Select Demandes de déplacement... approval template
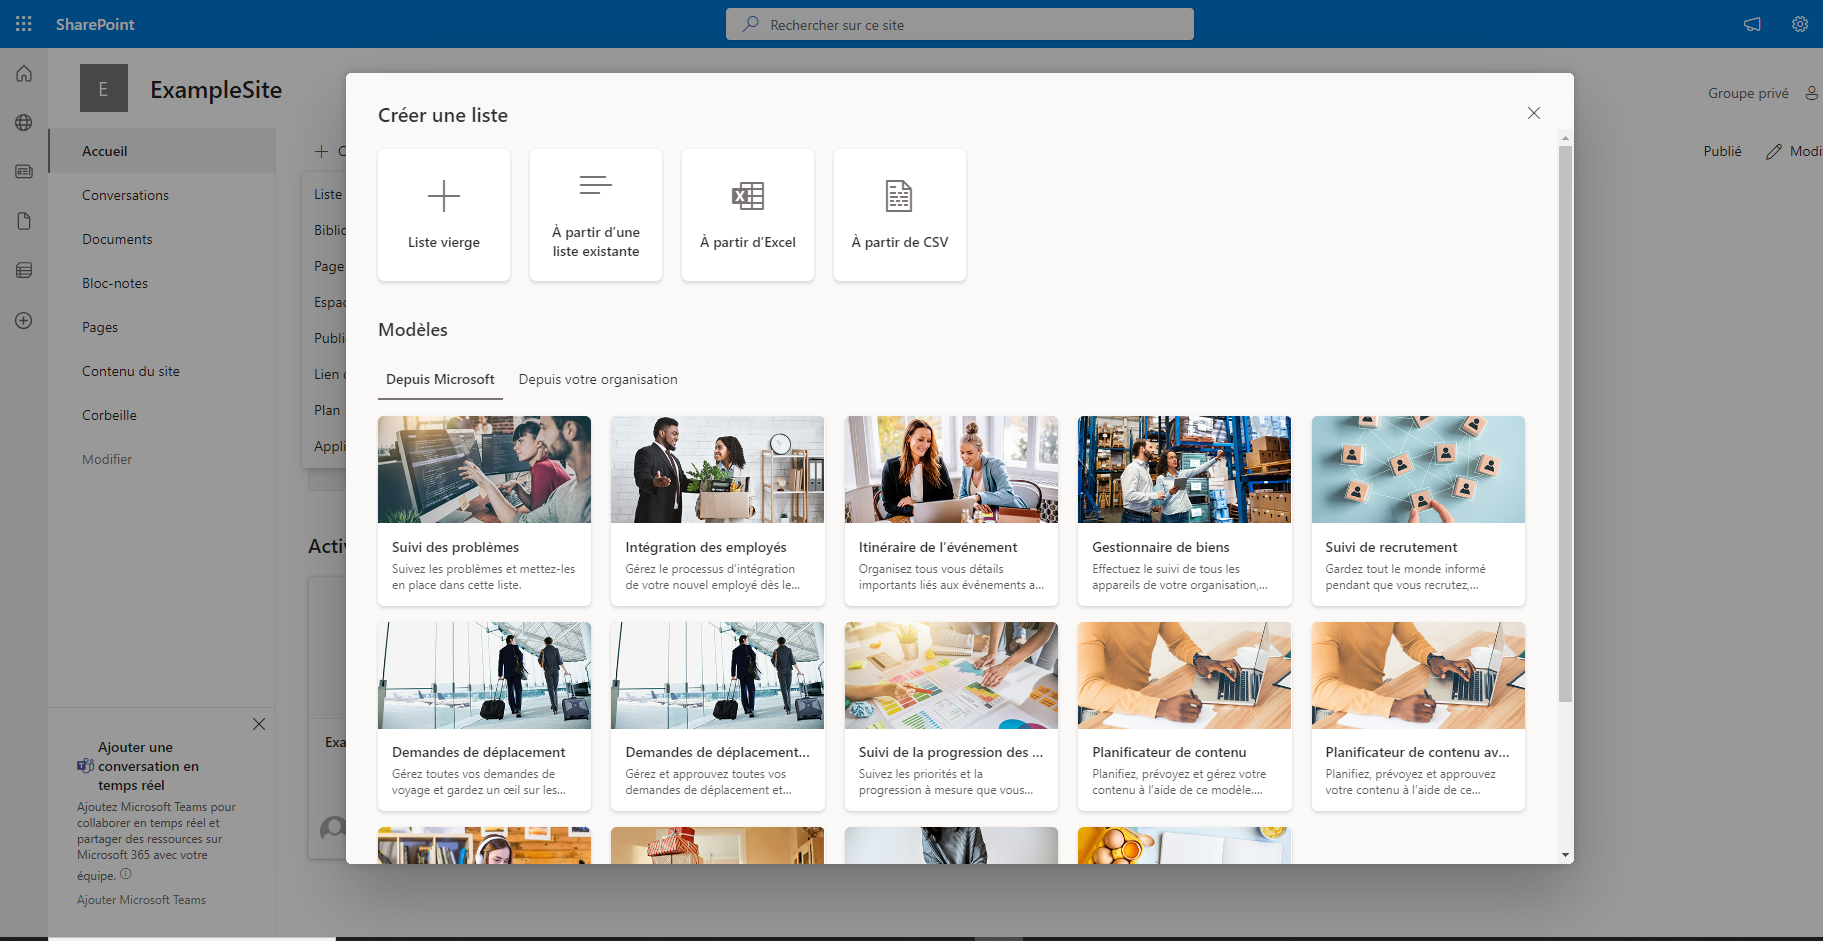 (718, 716)
